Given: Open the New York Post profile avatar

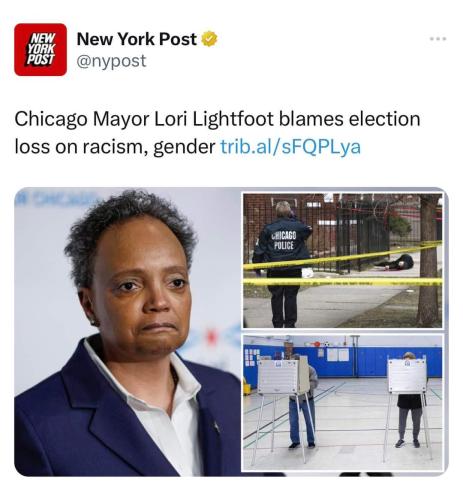Looking at the screenshot, I should [x=40, y=50].
